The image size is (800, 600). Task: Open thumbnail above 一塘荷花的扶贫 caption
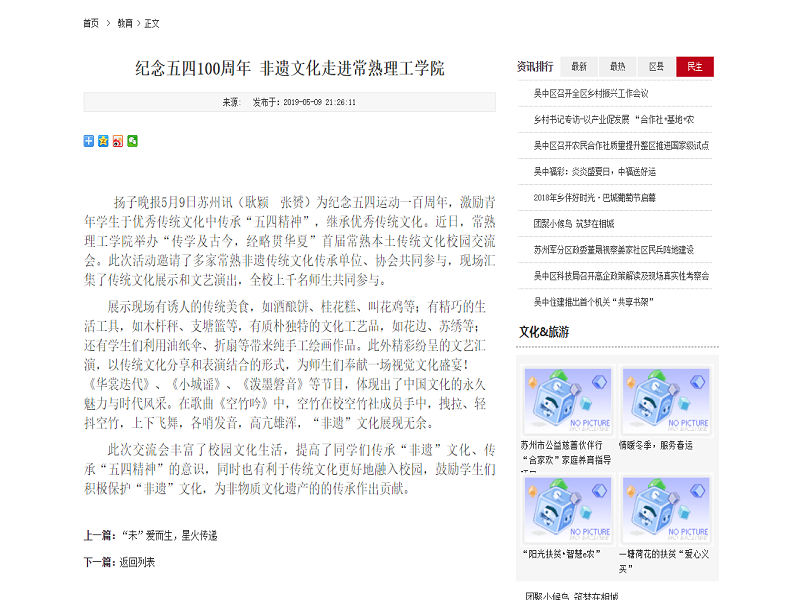[x=666, y=509]
